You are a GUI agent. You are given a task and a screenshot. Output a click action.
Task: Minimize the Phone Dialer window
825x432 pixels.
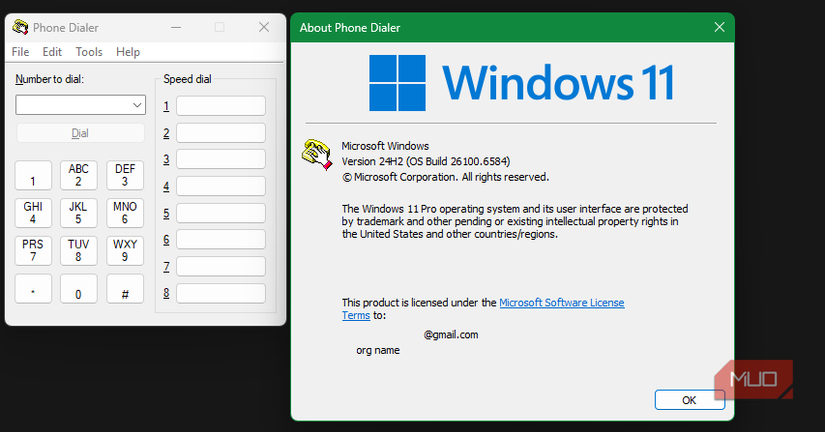tap(176, 27)
